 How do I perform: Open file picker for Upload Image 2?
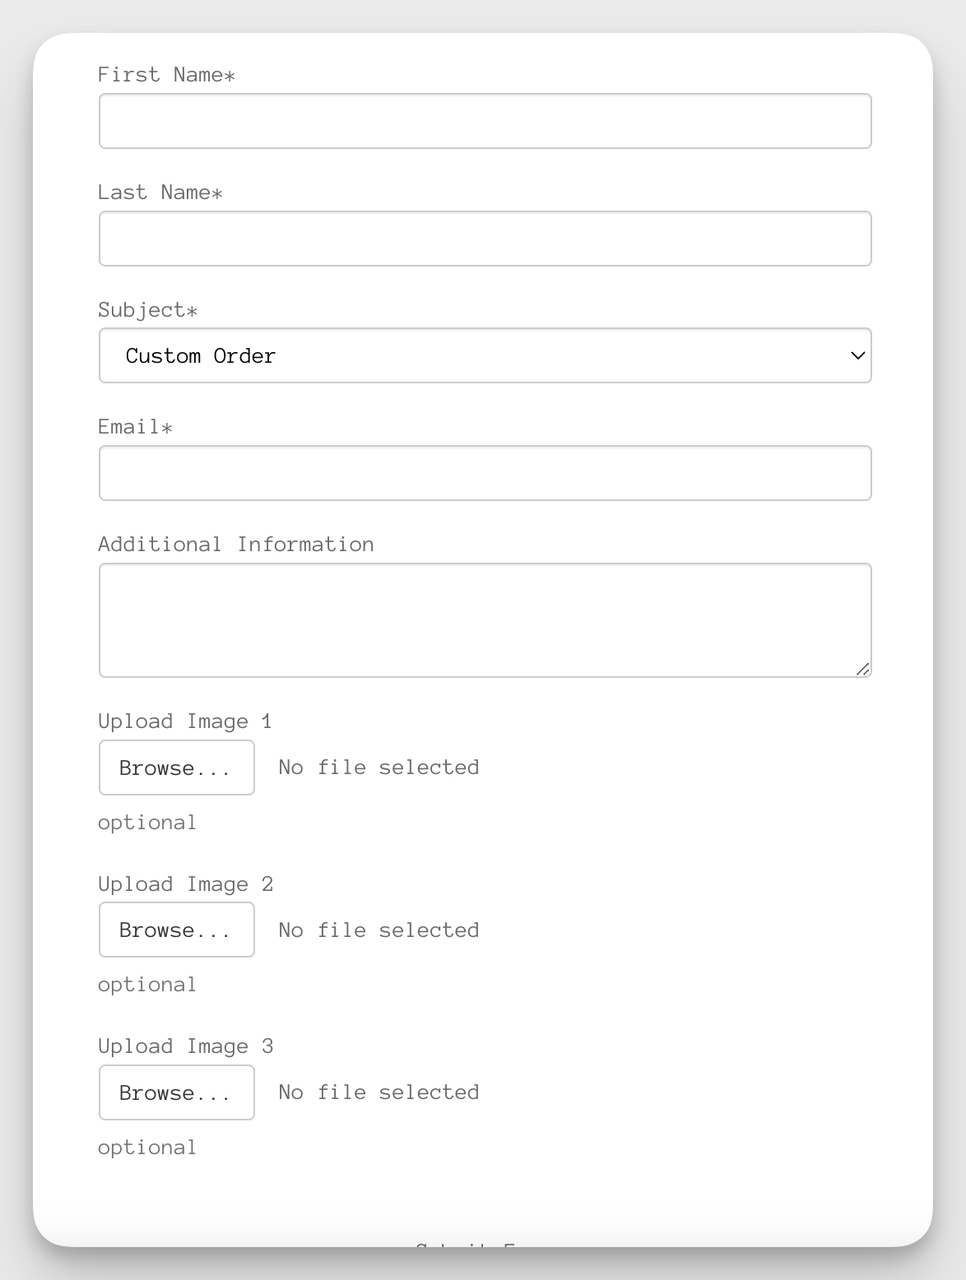point(176,929)
